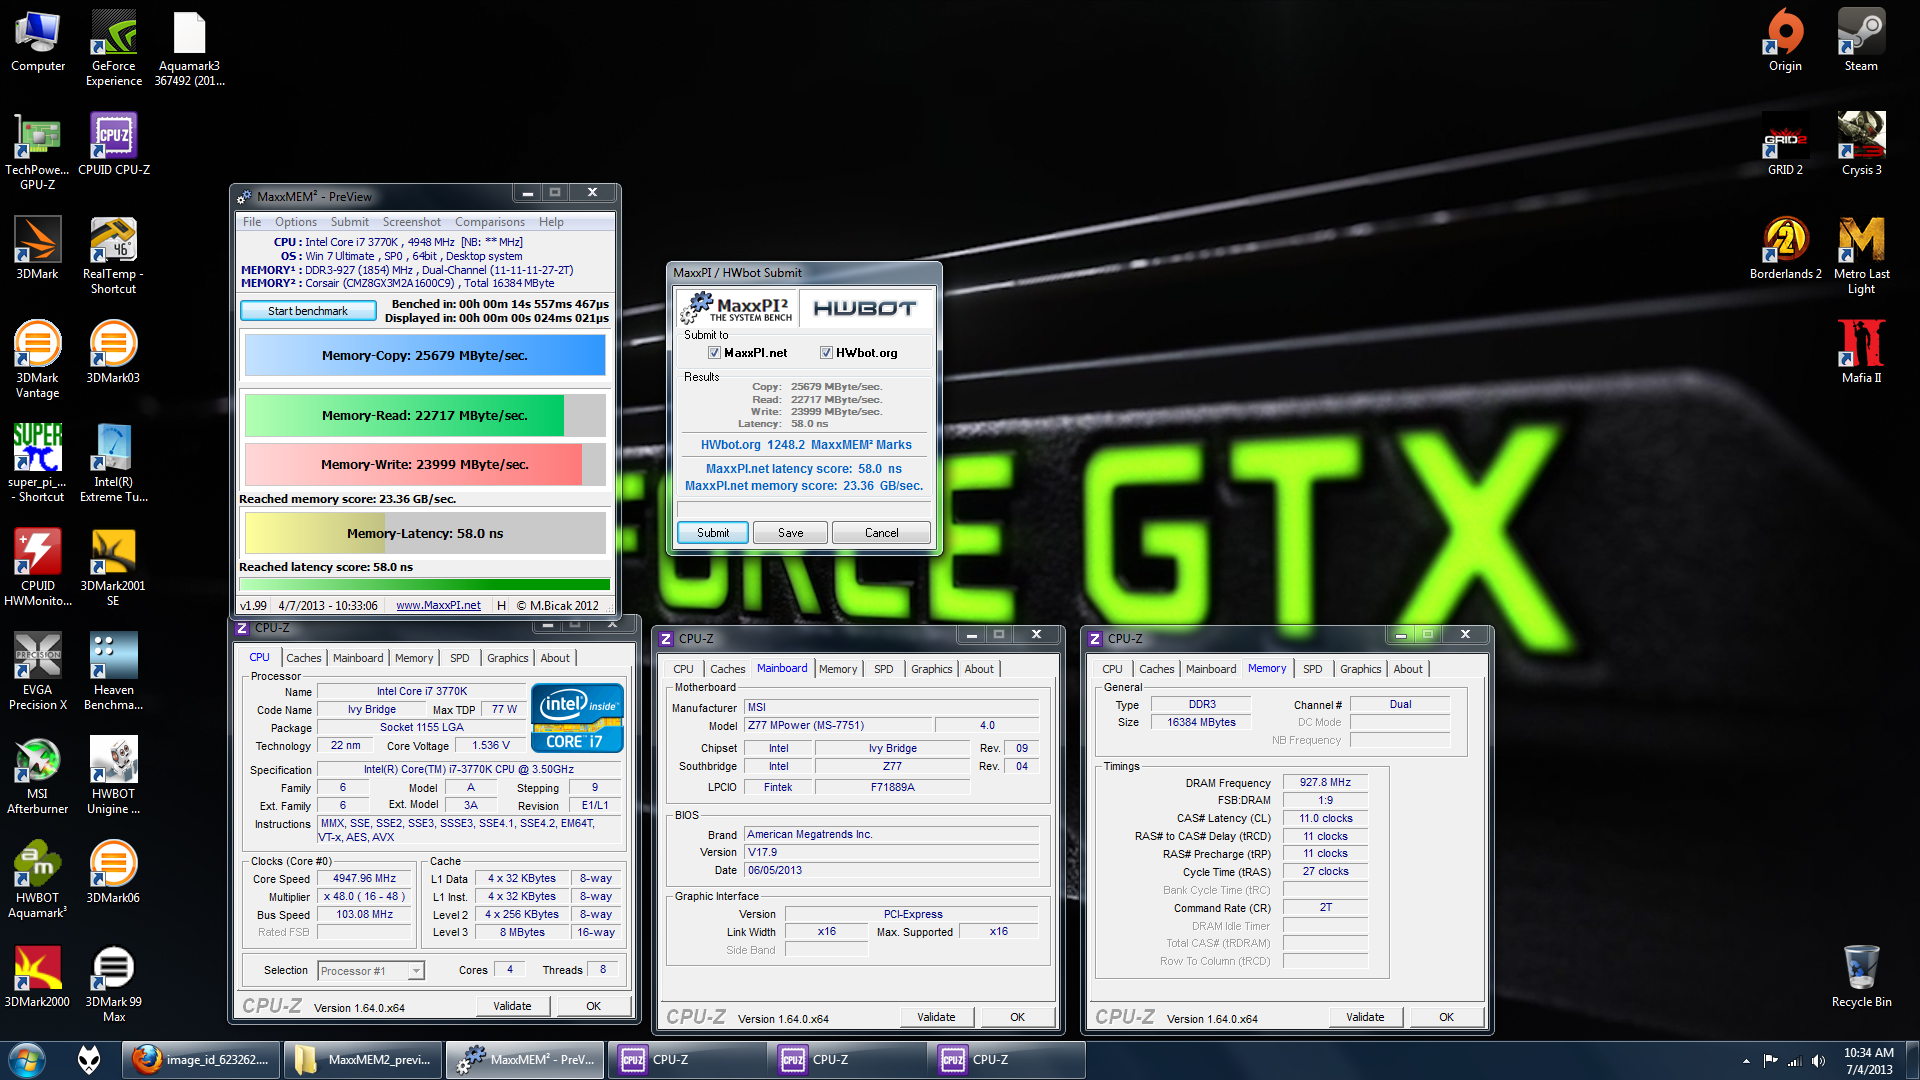This screenshot has width=1920, height=1080.
Task: Launch 3DMark 99 Max icon
Action: point(114,983)
